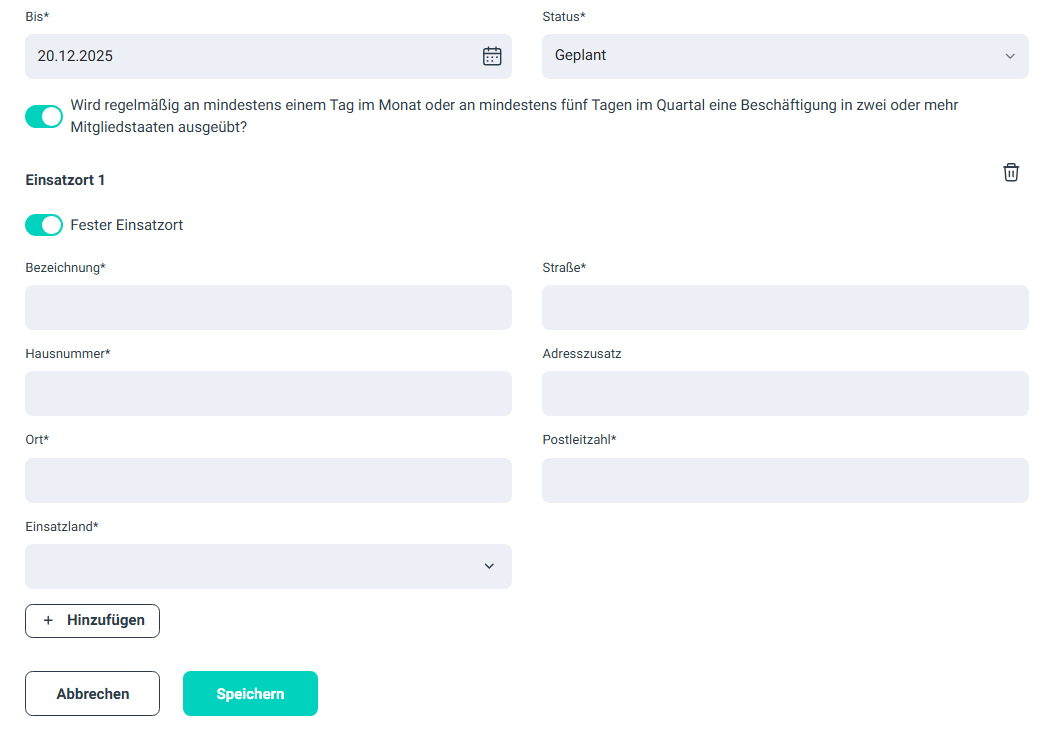Click the Abbrechen button
Image resolution: width=1052 pixels, height=732 pixels.
coord(92,693)
